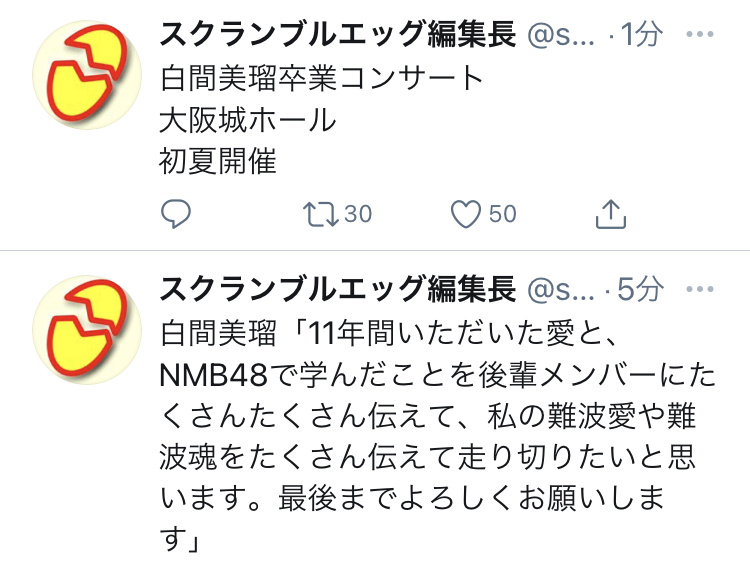View the retweet count 30
The image size is (750, 565).
point(358,214)
